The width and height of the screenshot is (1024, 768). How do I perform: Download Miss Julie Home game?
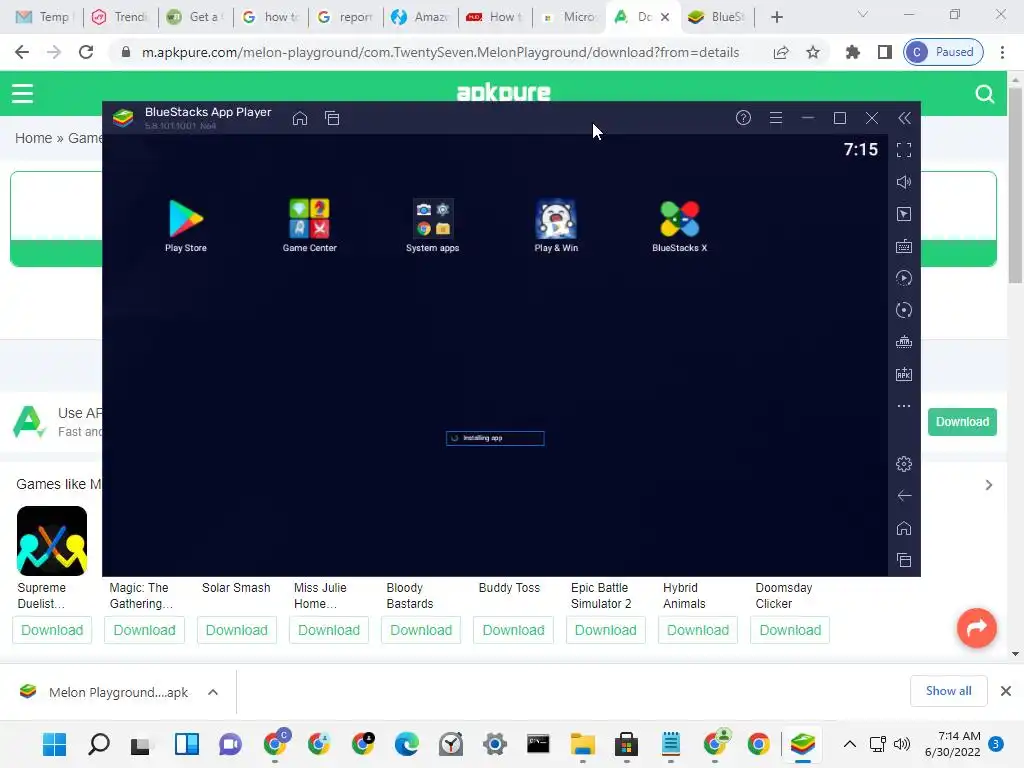tap(329, 630)
